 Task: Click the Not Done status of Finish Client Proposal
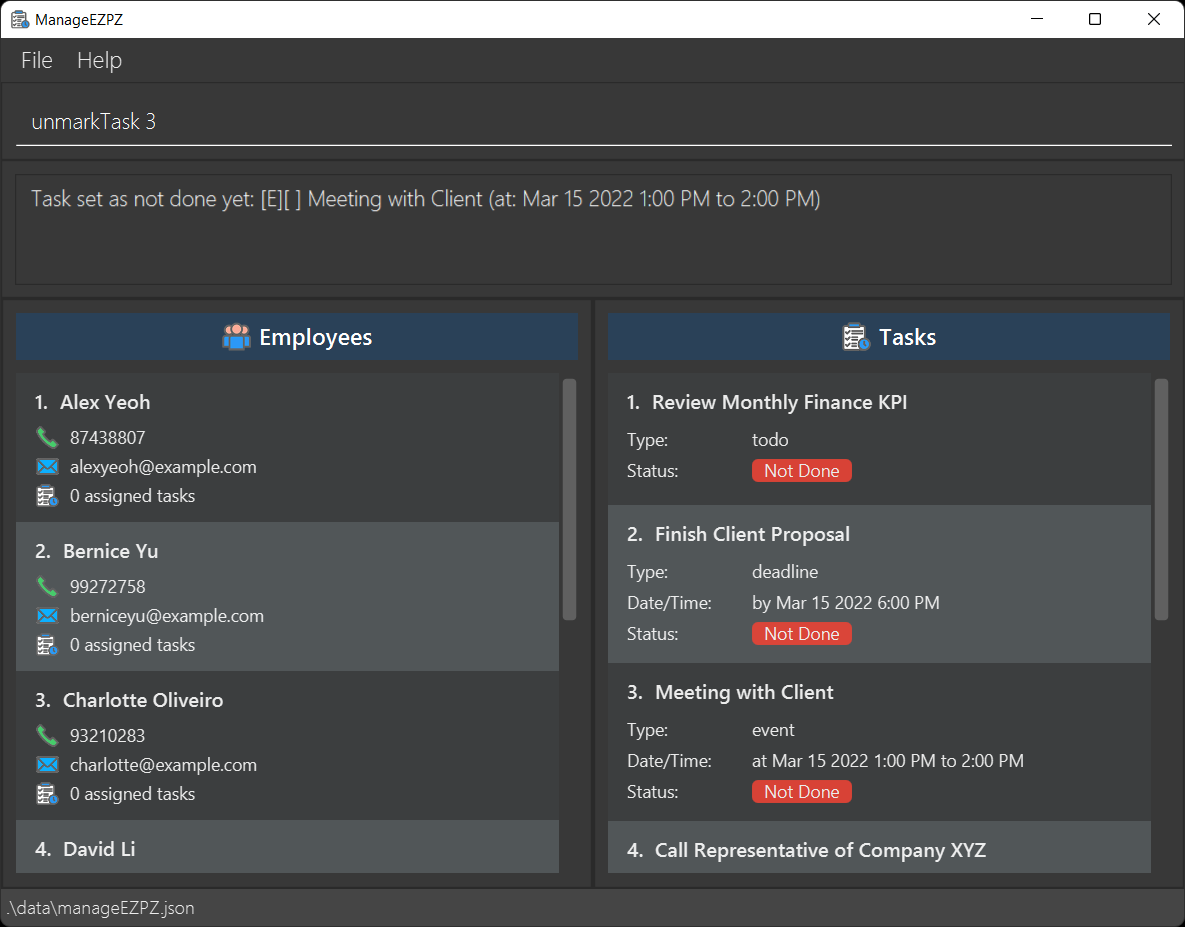coord(802,634)
